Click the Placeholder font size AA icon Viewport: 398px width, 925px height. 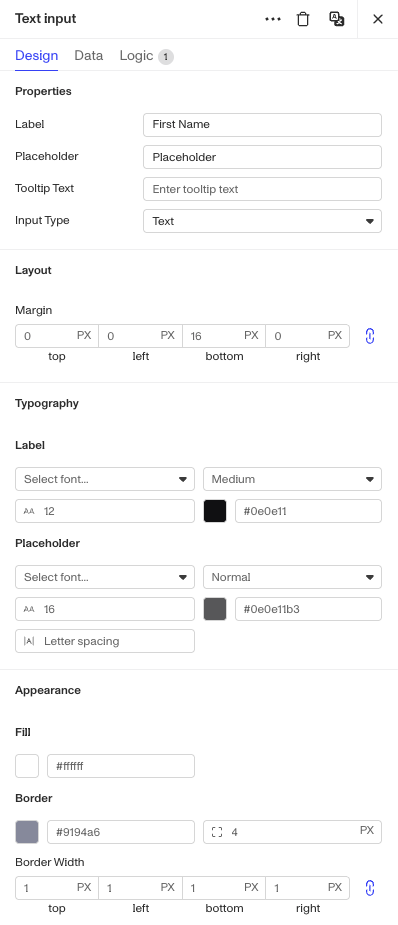pos(29,609)
